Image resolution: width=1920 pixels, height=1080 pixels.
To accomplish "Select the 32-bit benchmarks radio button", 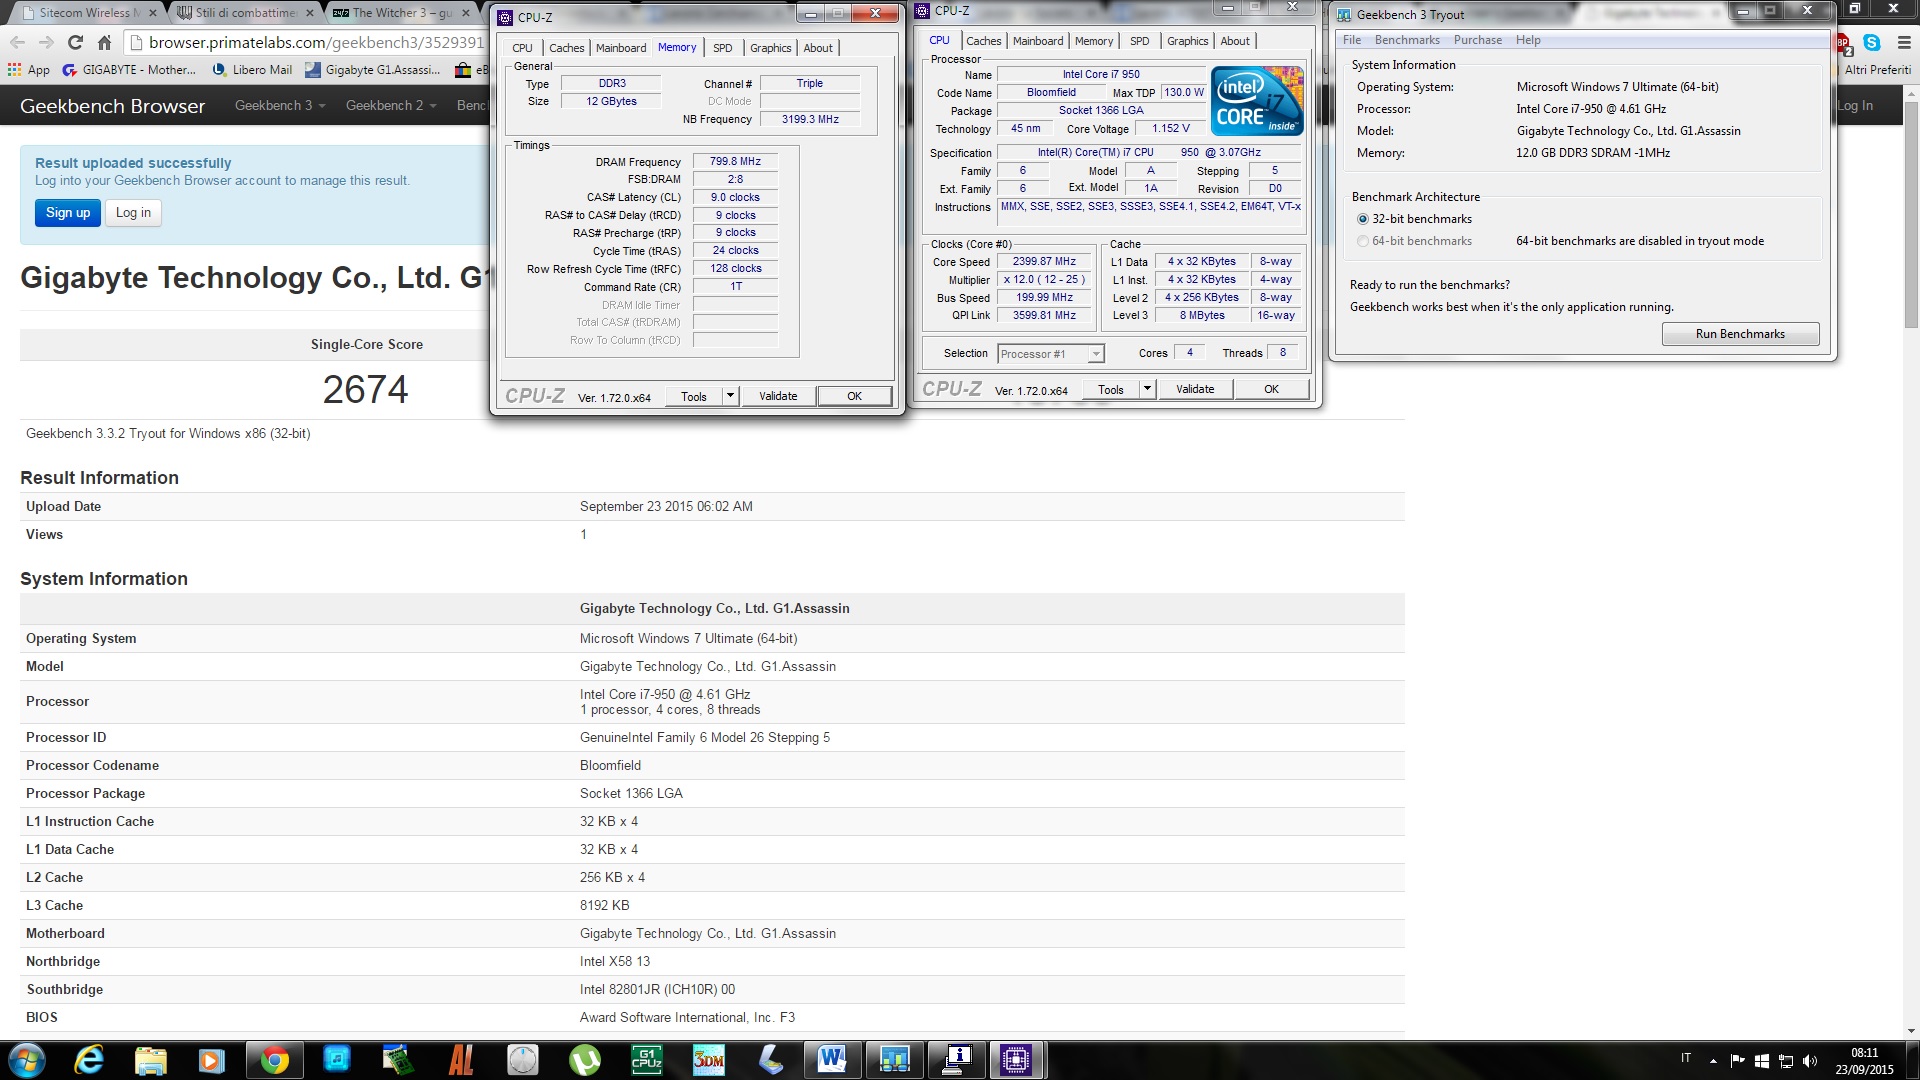I will [1363, 219].
